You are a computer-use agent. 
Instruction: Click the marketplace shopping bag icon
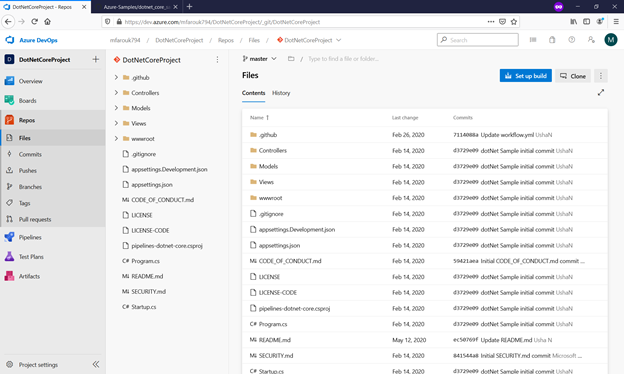click(552, 40)
